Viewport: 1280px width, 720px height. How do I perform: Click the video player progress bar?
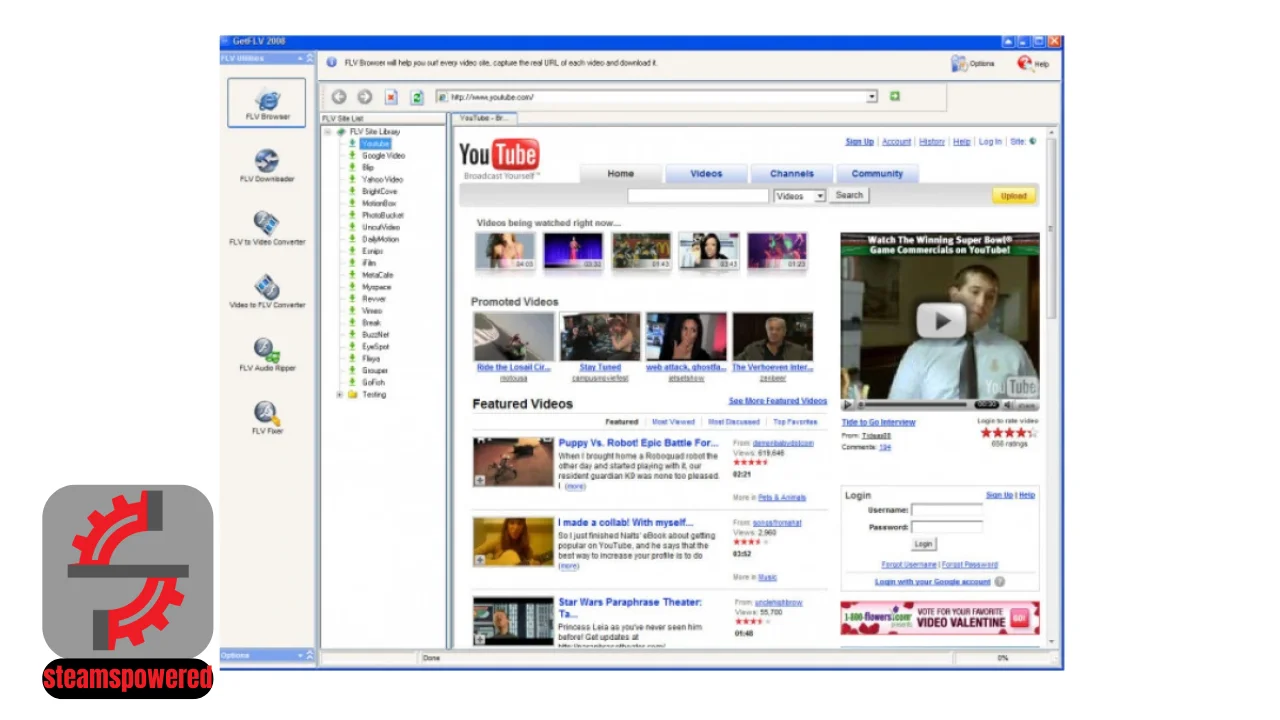(x=914, y=405)
